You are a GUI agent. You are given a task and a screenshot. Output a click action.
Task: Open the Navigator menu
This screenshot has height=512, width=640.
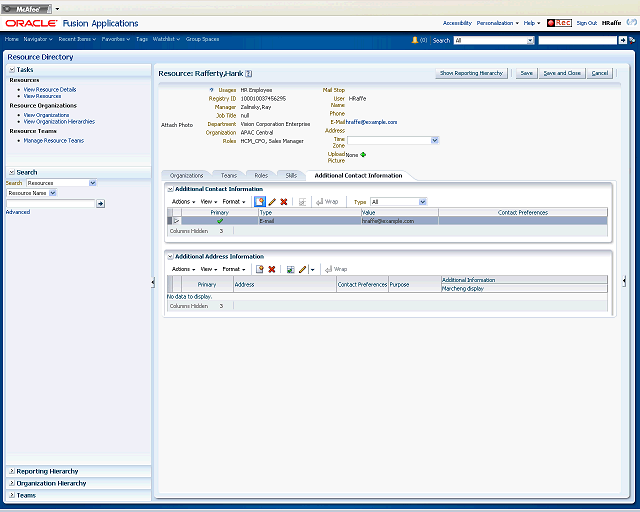38,39
